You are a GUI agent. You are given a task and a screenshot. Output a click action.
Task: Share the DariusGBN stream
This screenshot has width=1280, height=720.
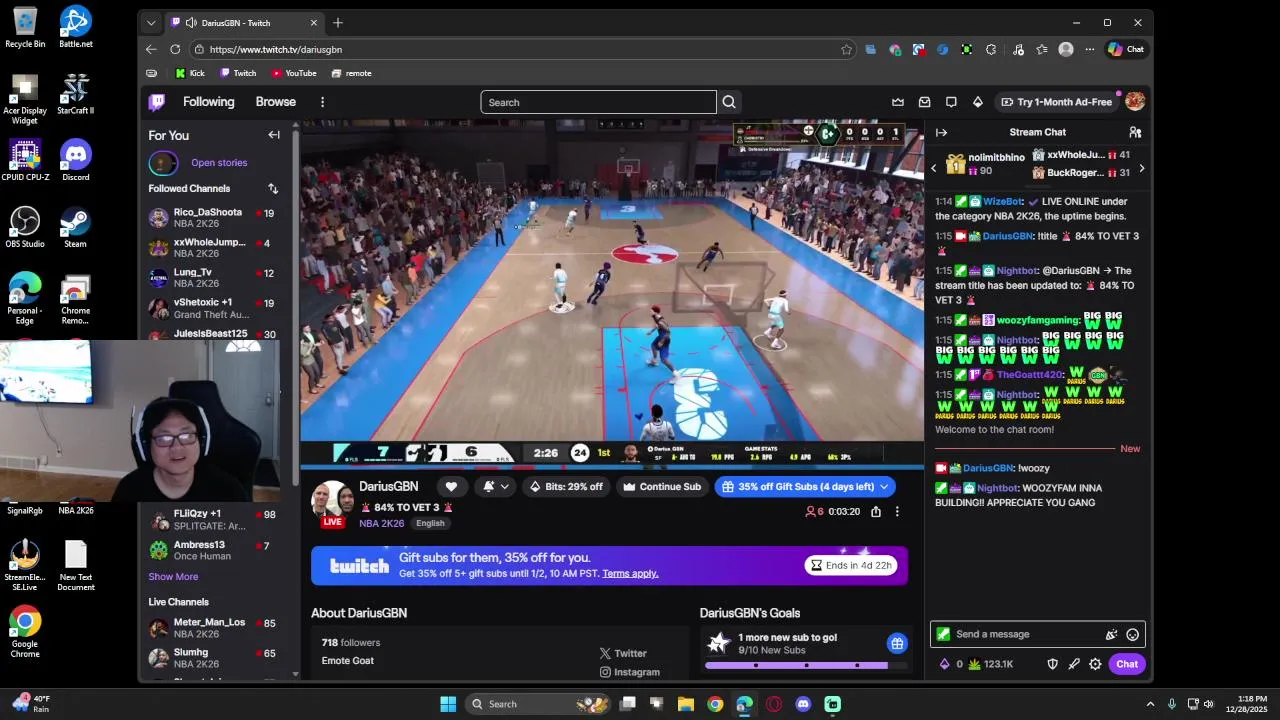pos(876,511)
